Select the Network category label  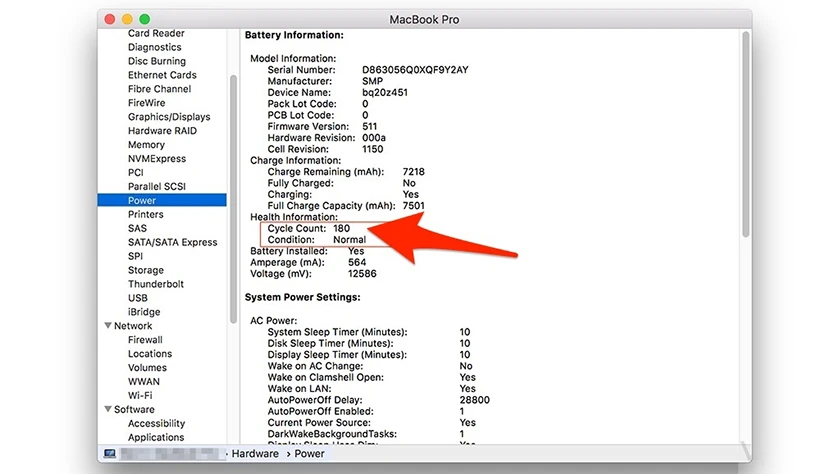click(x=133, y=326)
